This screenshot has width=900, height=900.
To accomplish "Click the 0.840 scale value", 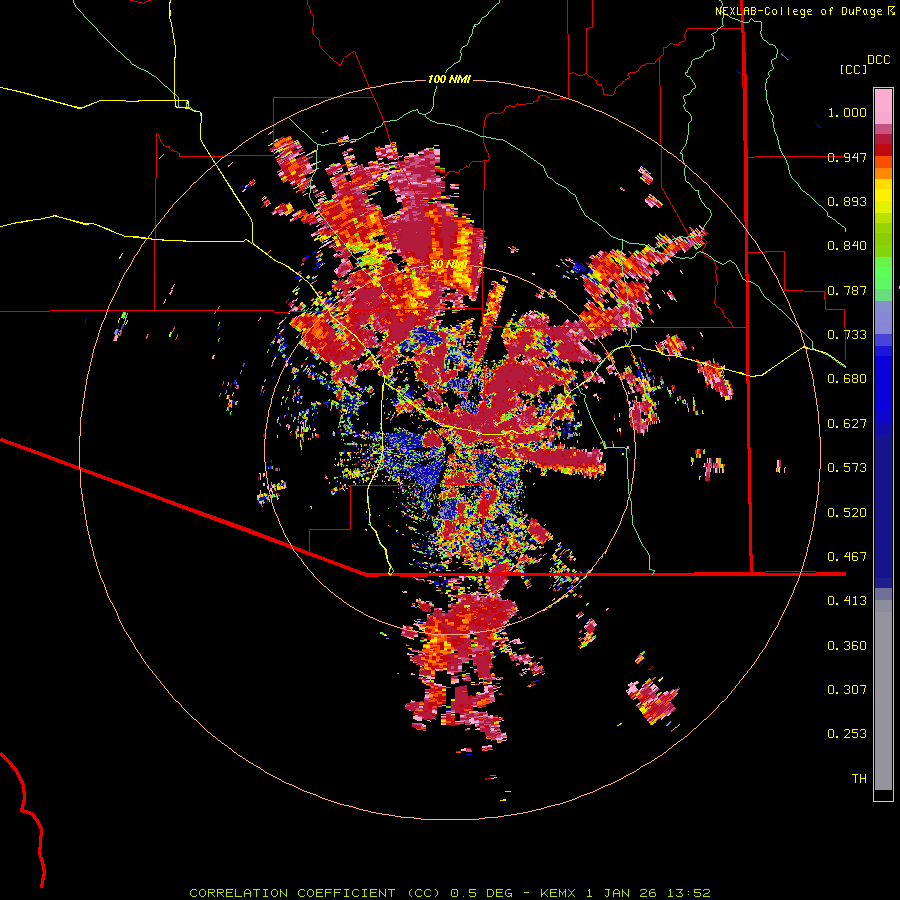I will [847, 246].
